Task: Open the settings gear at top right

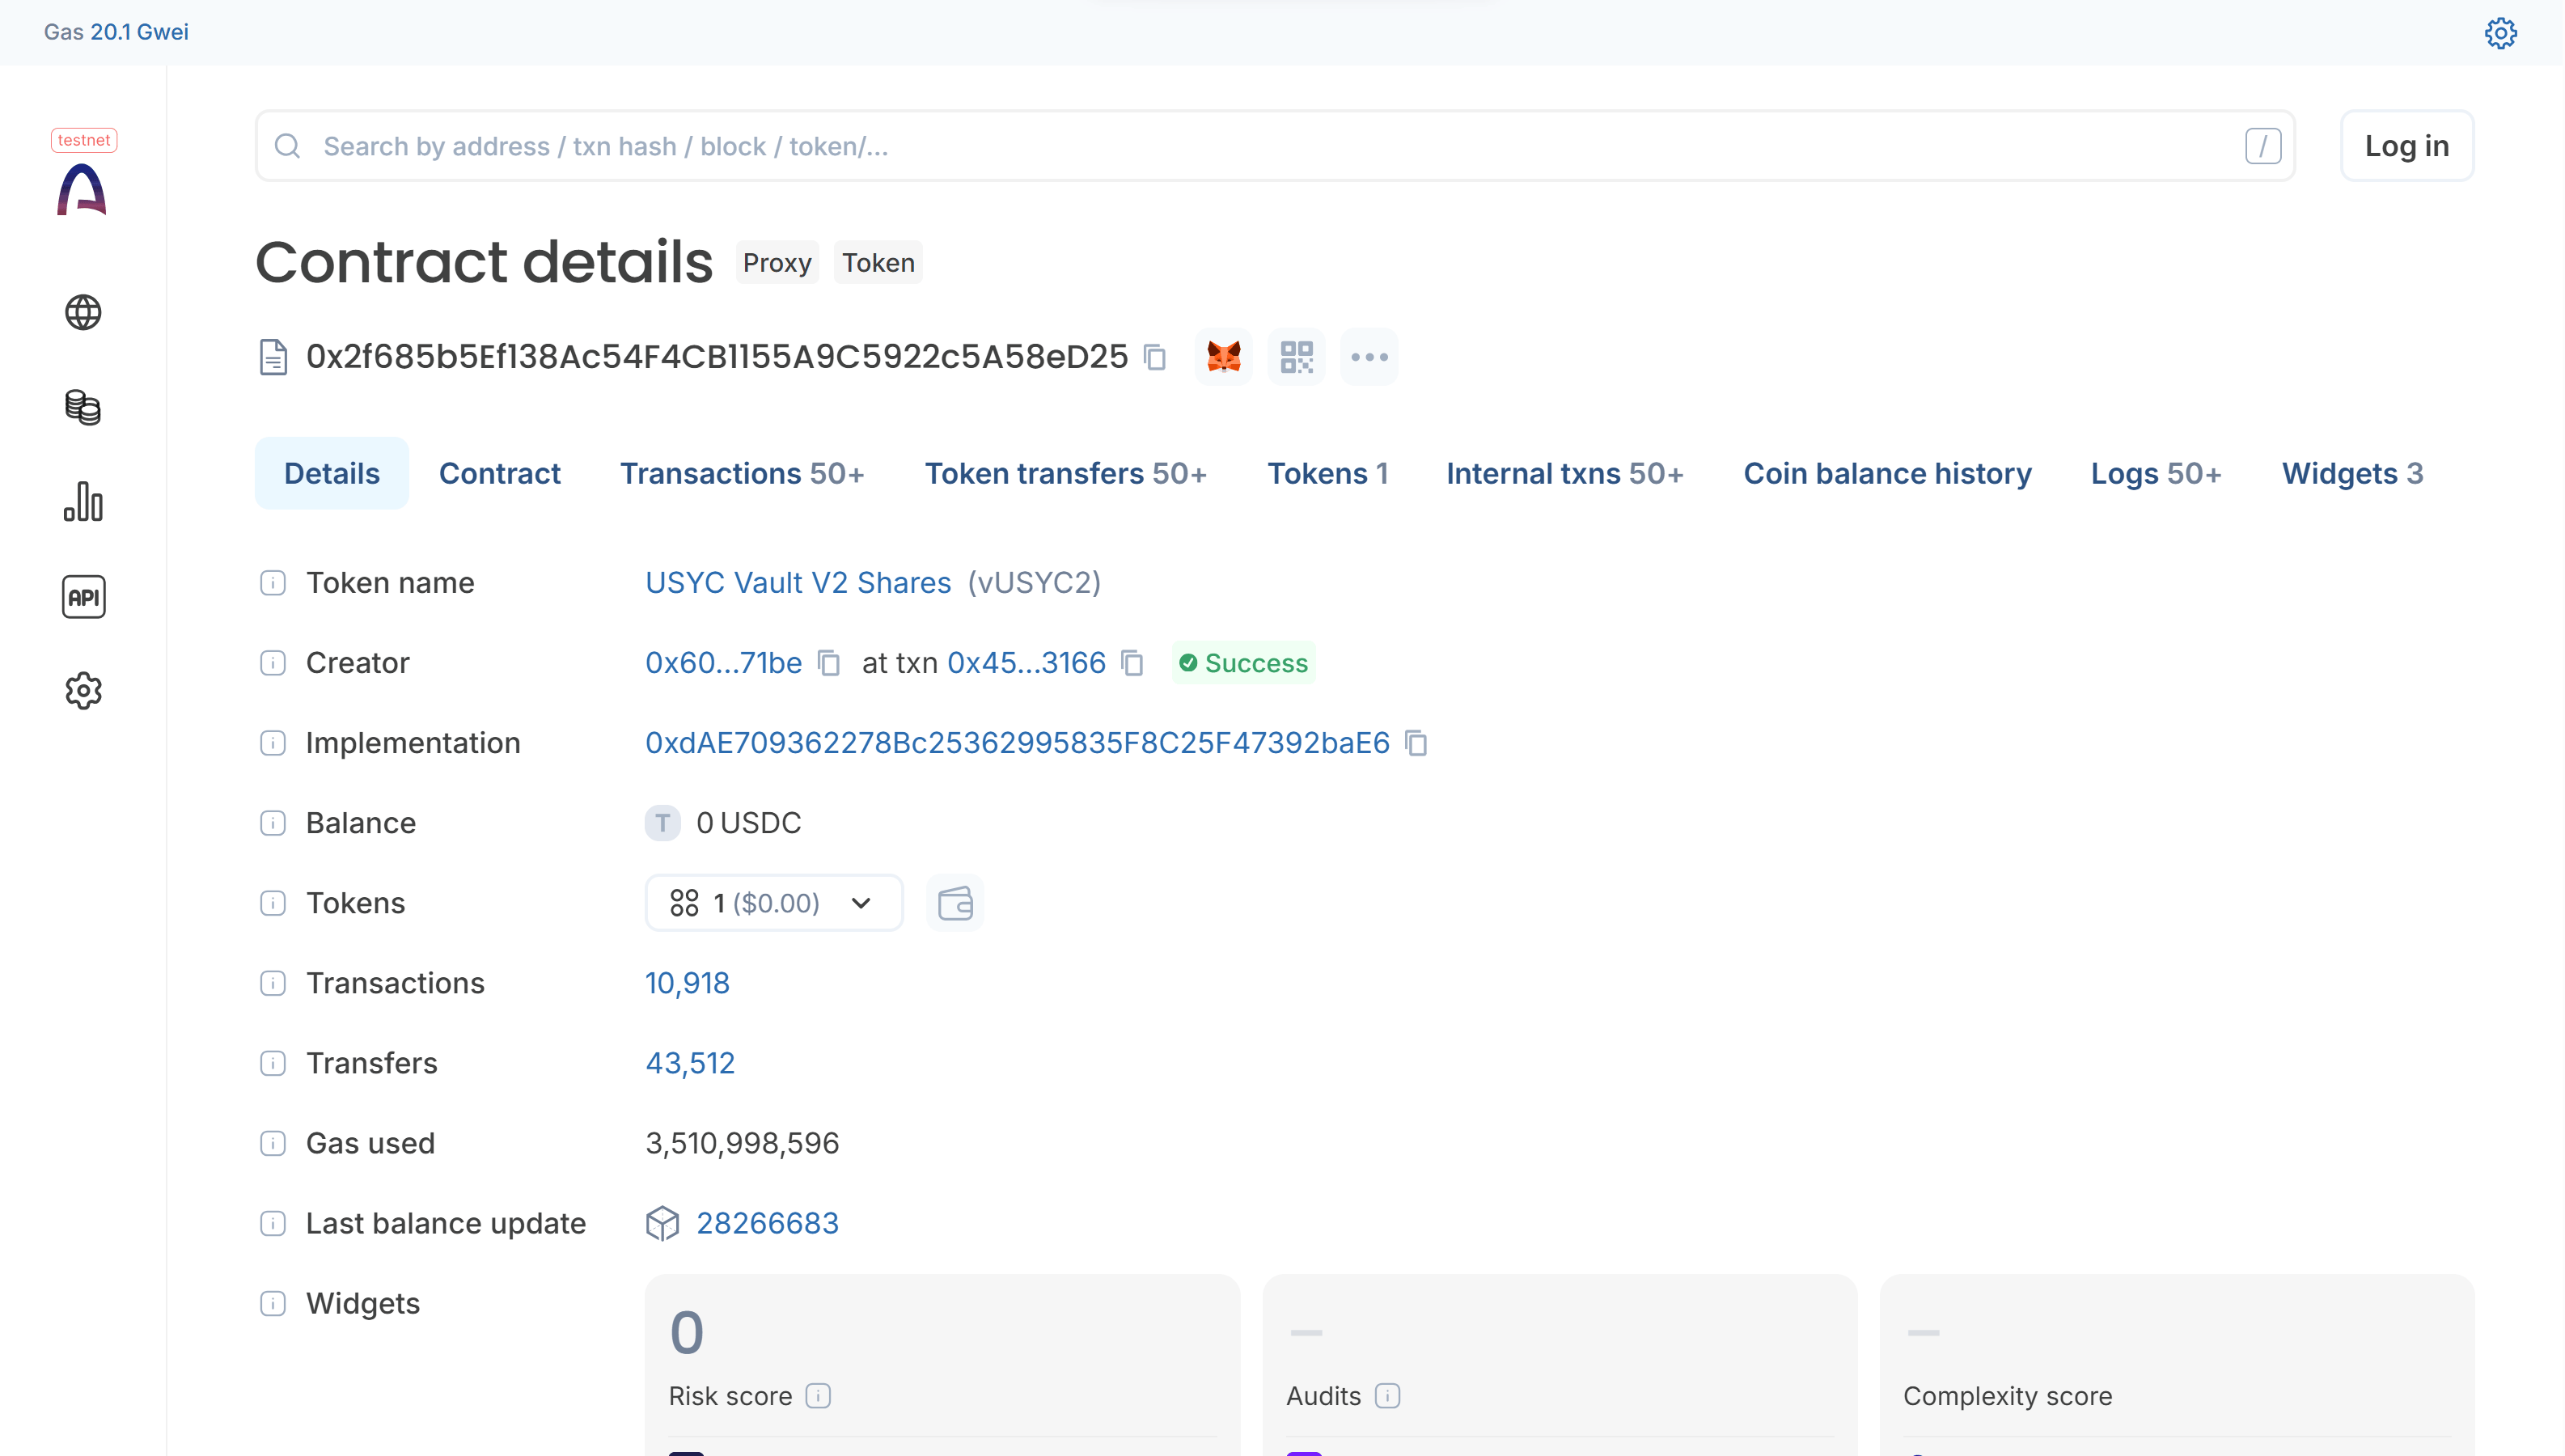Action: tap(2500, 33)
